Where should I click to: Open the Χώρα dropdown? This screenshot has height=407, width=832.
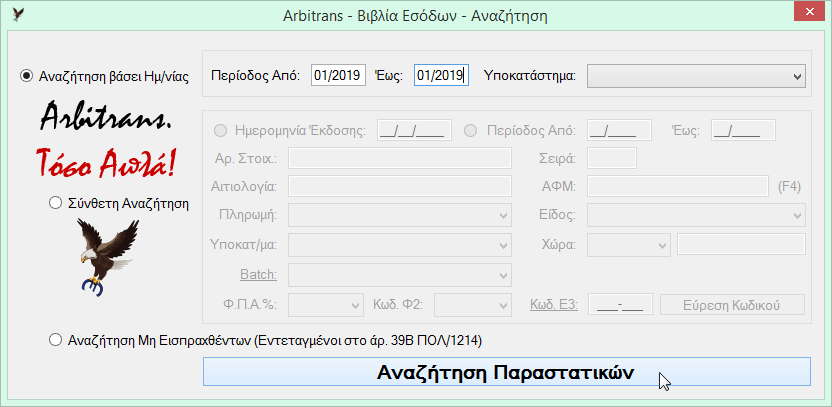tap(629, 245)
